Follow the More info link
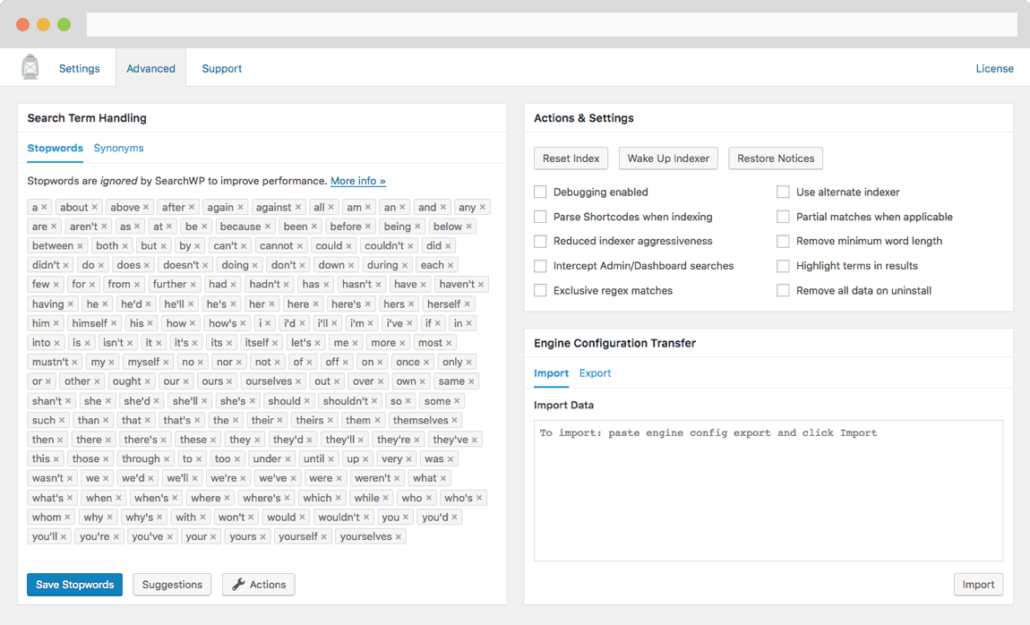Viewport: 1030px width, 625px height. tap(358, 181)
